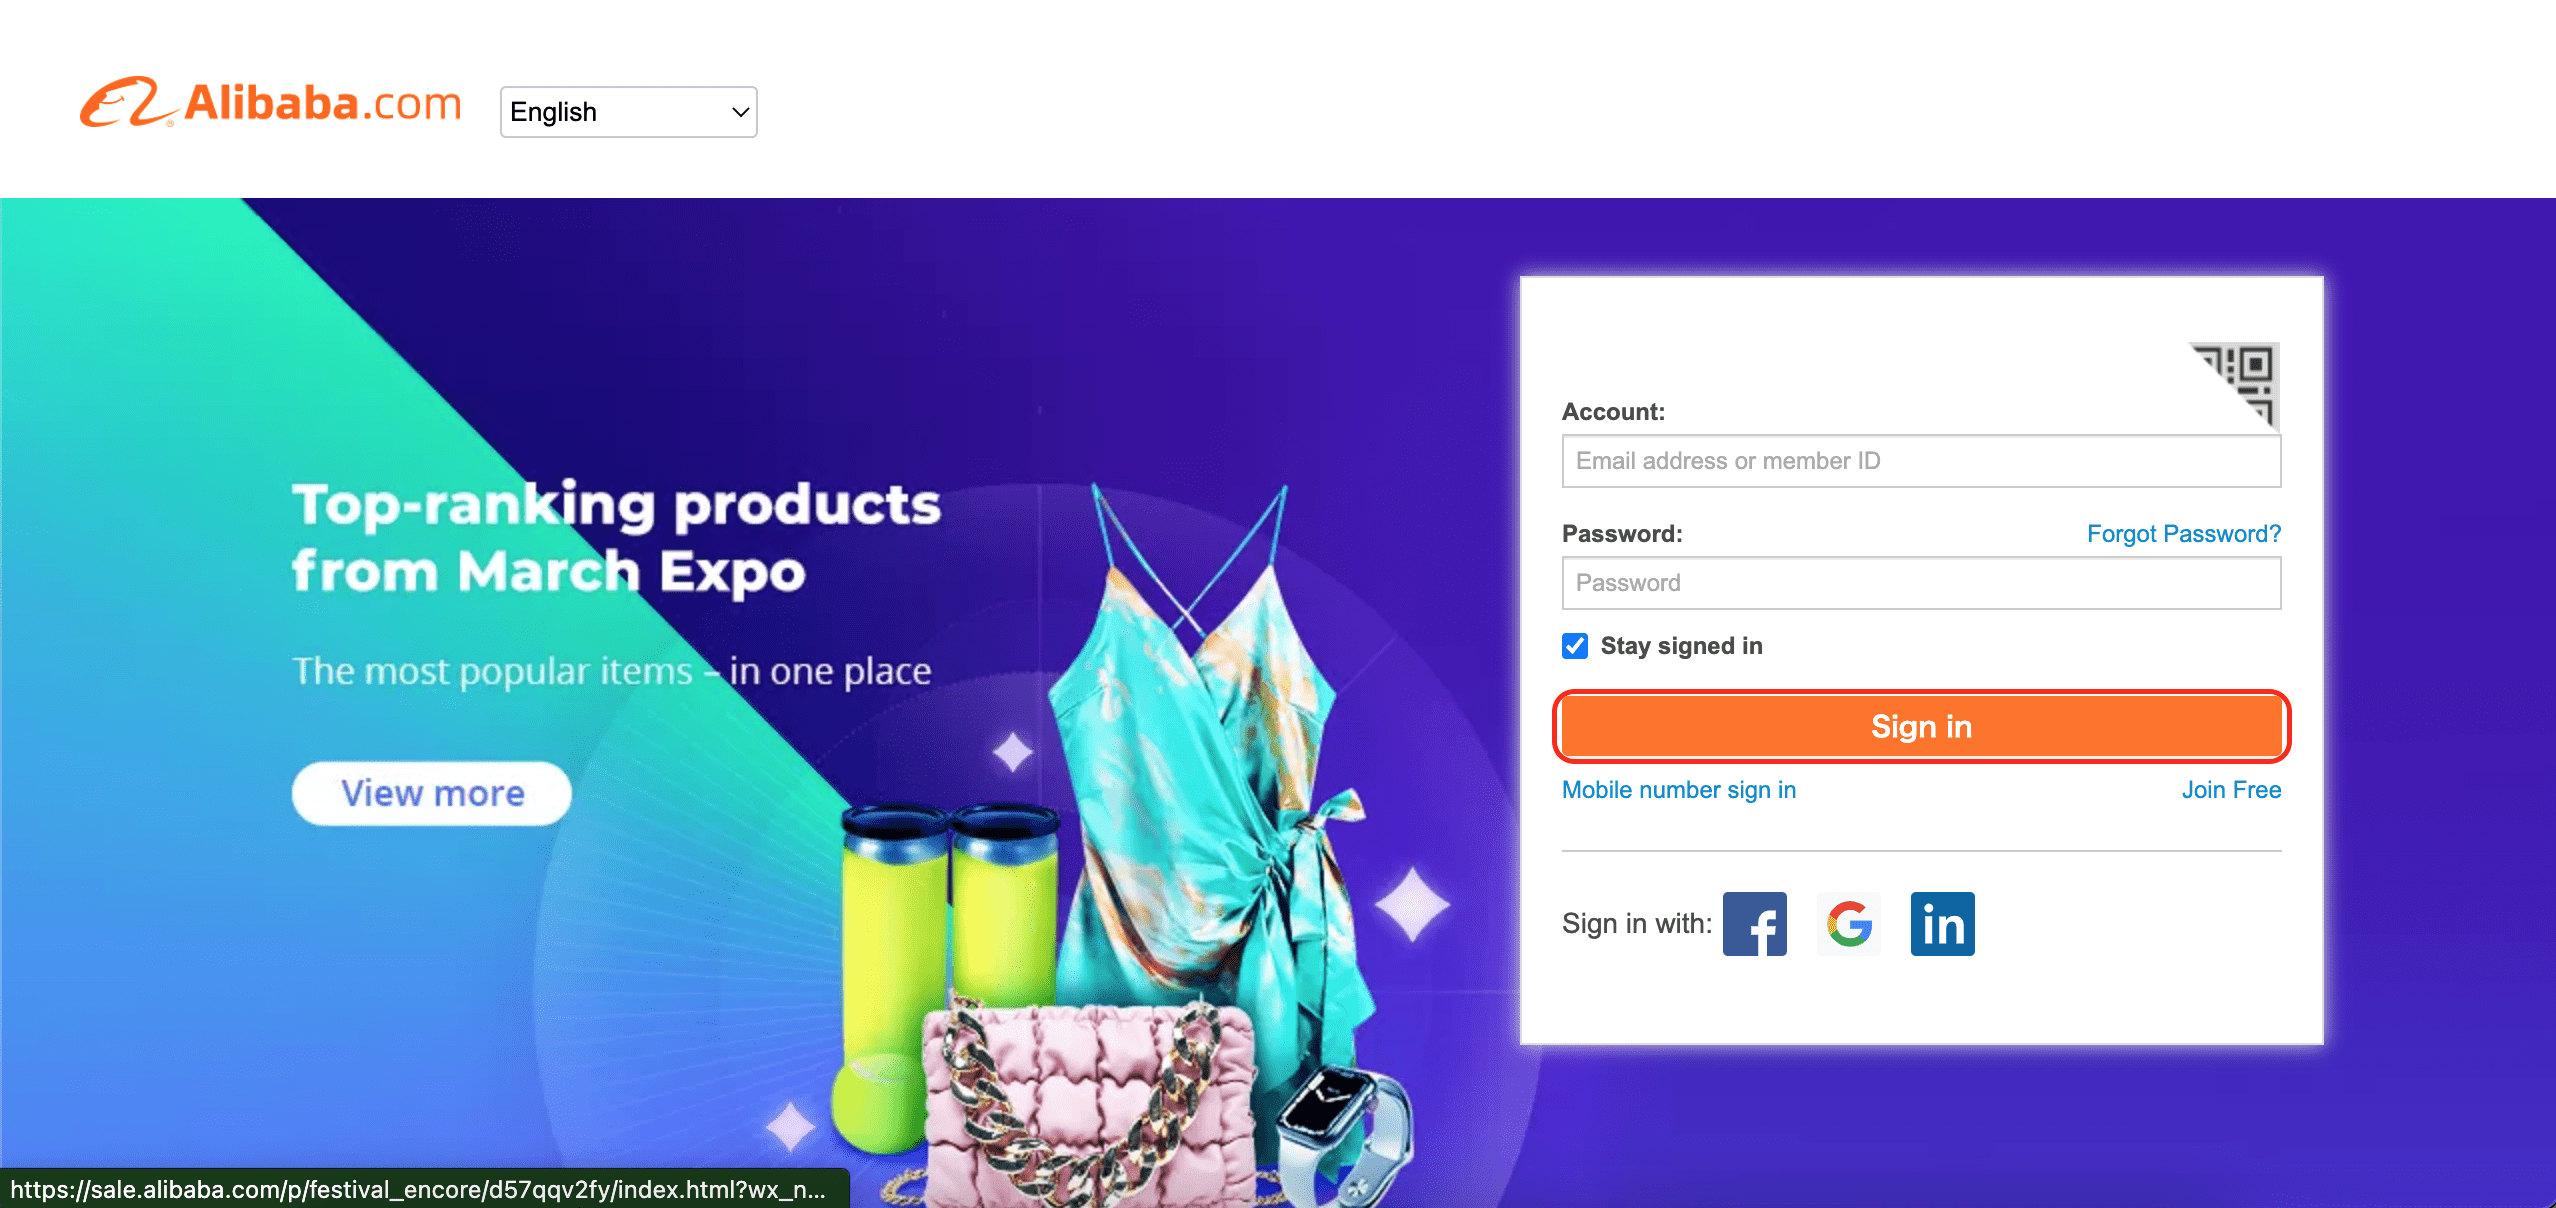Click the Join Free link
This screenshot has height=1208, width=2556.
pos(2231,790)
